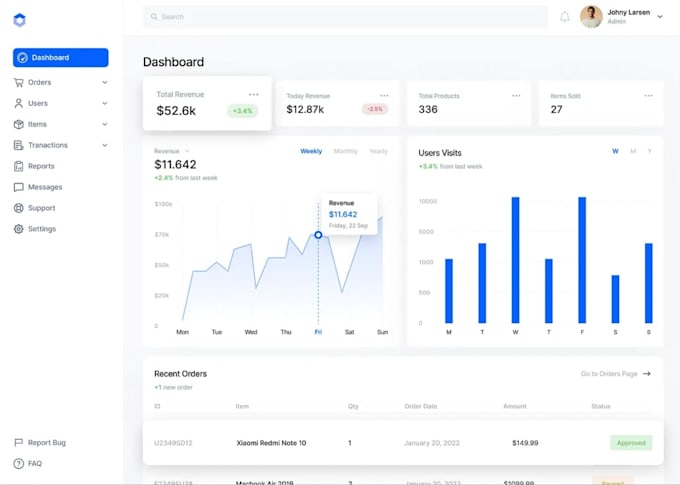Screen dimensions: 680x485
Task: Expand the Items submenu chevron
Action: (105, 124)
